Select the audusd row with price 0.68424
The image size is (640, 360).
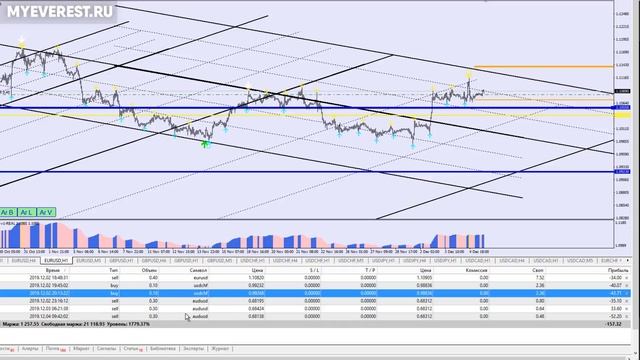coord(315,309)
